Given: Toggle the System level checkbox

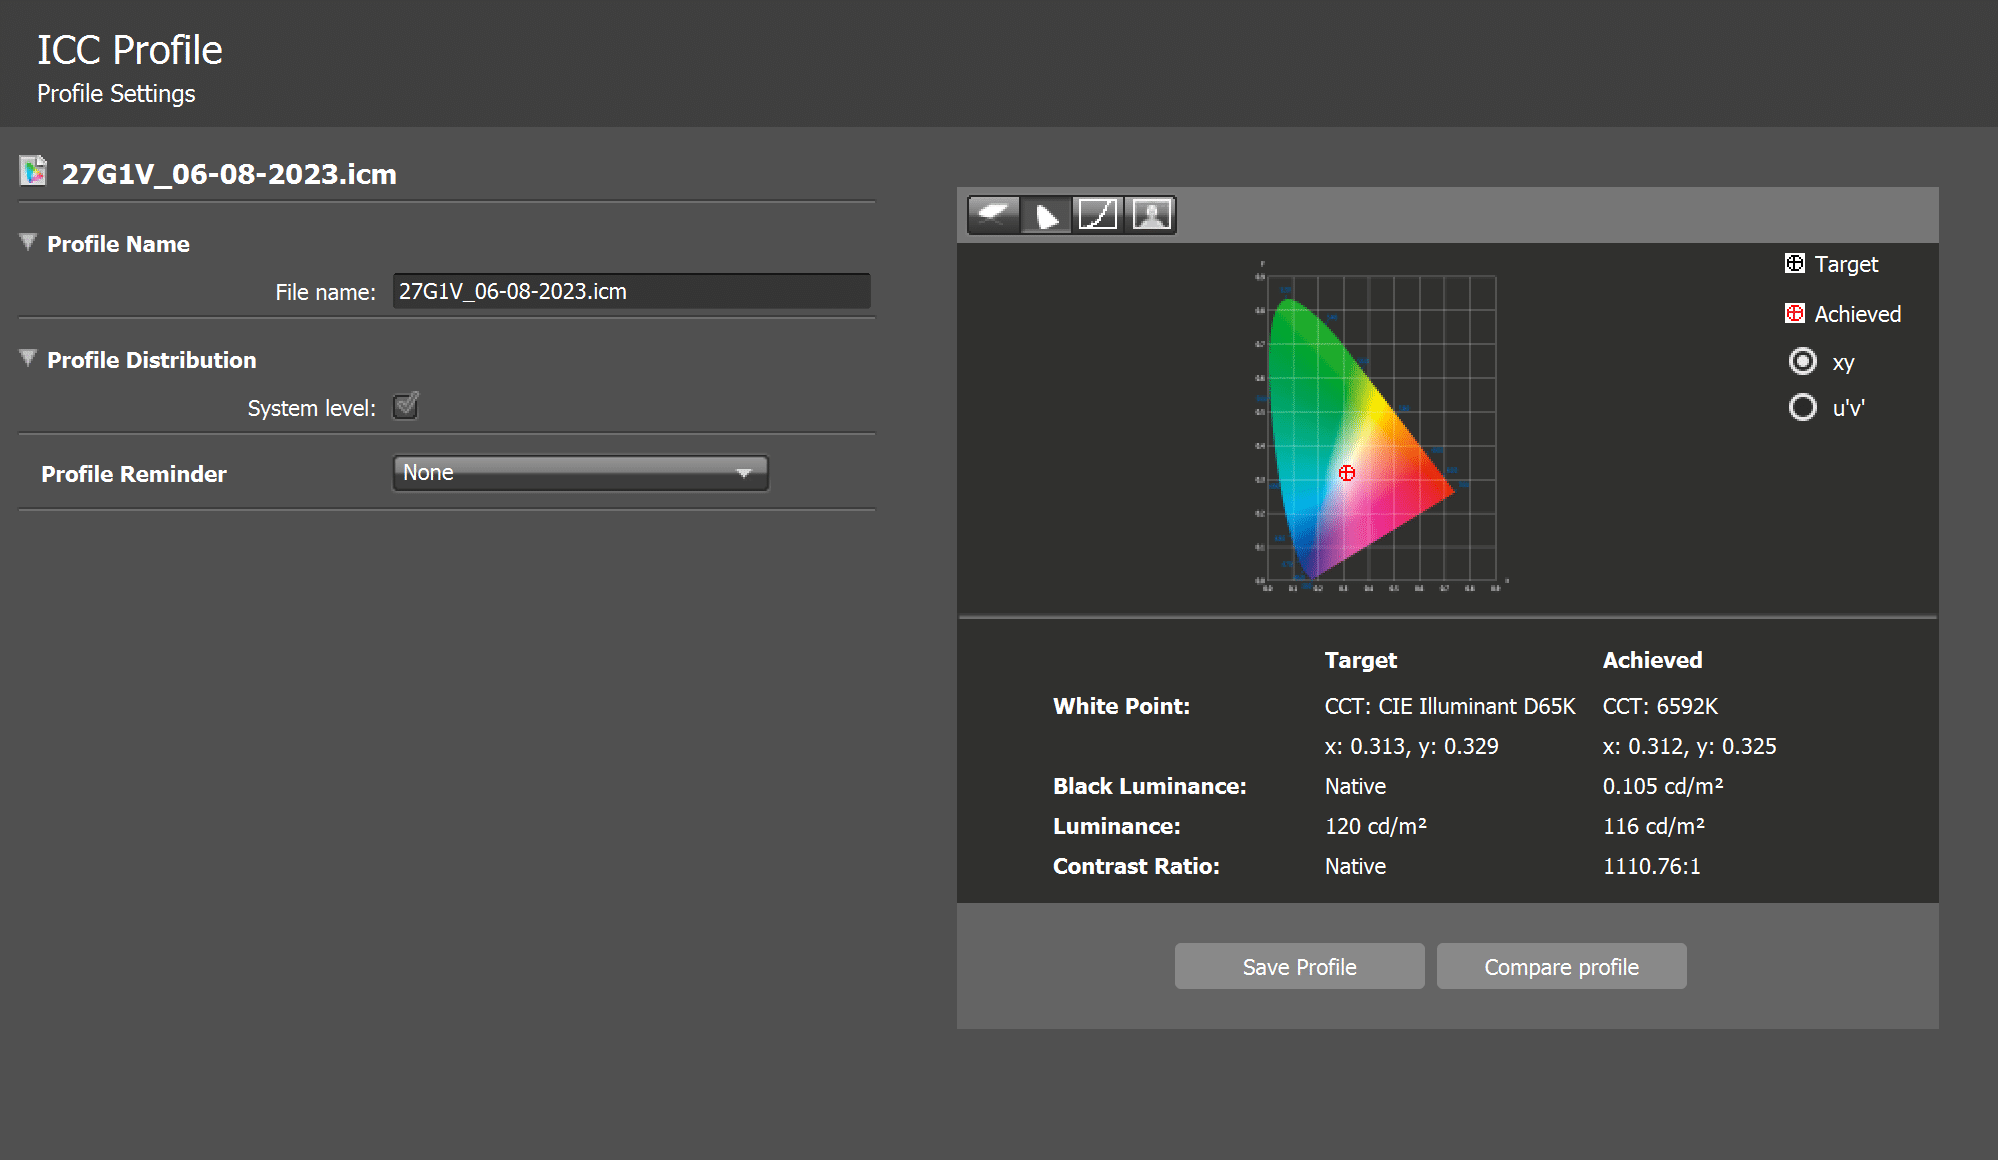Looking at the screenshot, I should (405, 406).
